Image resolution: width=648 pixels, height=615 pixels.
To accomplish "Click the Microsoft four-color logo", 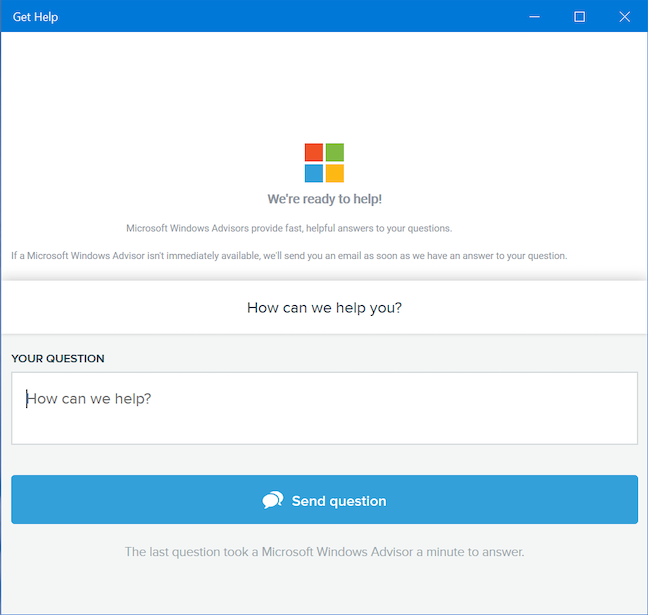I will (324, 163).
